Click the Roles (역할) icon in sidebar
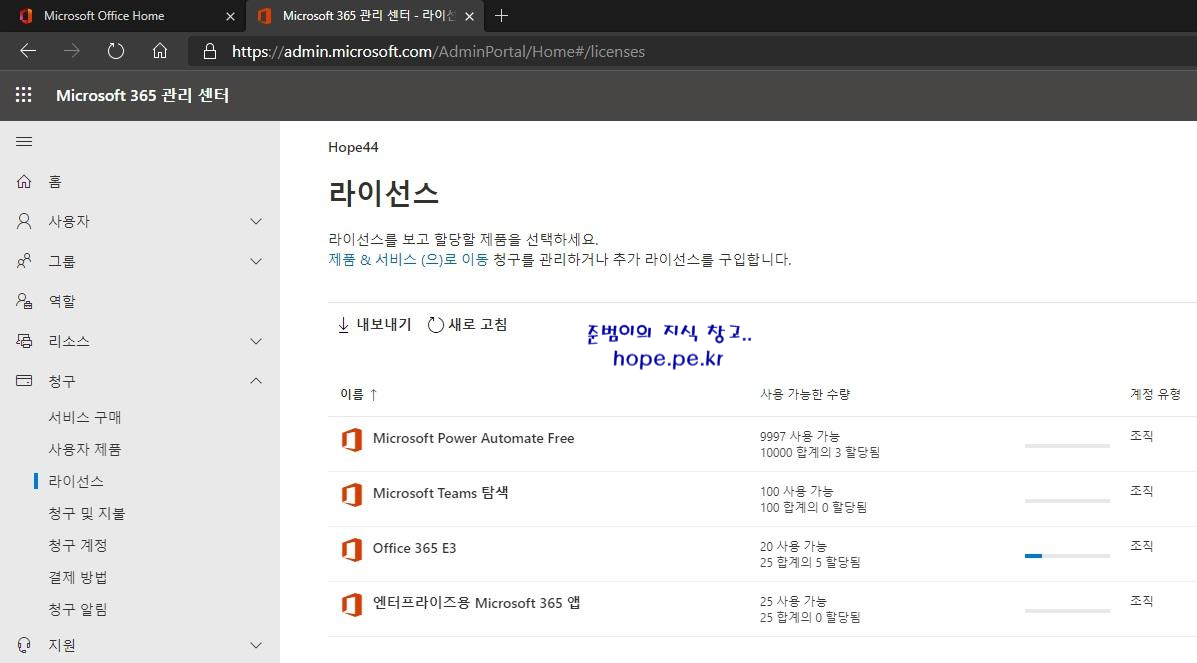This screenshot has width=1197, height=663. pos(24,301)
